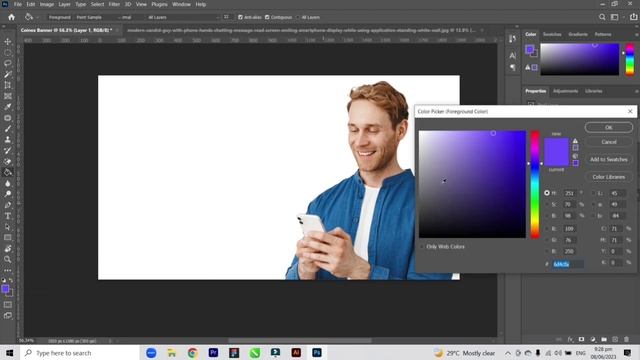
Task: Select the Eraser tool
Action: click(8, 161)
